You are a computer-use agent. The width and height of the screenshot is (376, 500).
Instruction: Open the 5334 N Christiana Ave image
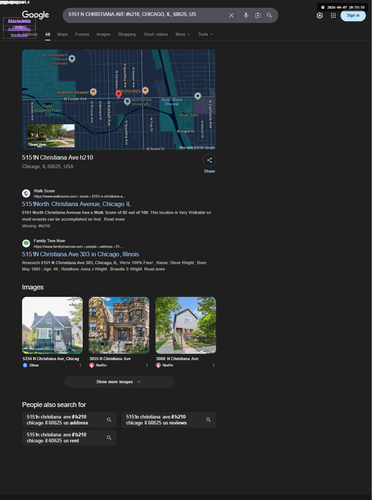pyautogui.click(x=52, y=325)
